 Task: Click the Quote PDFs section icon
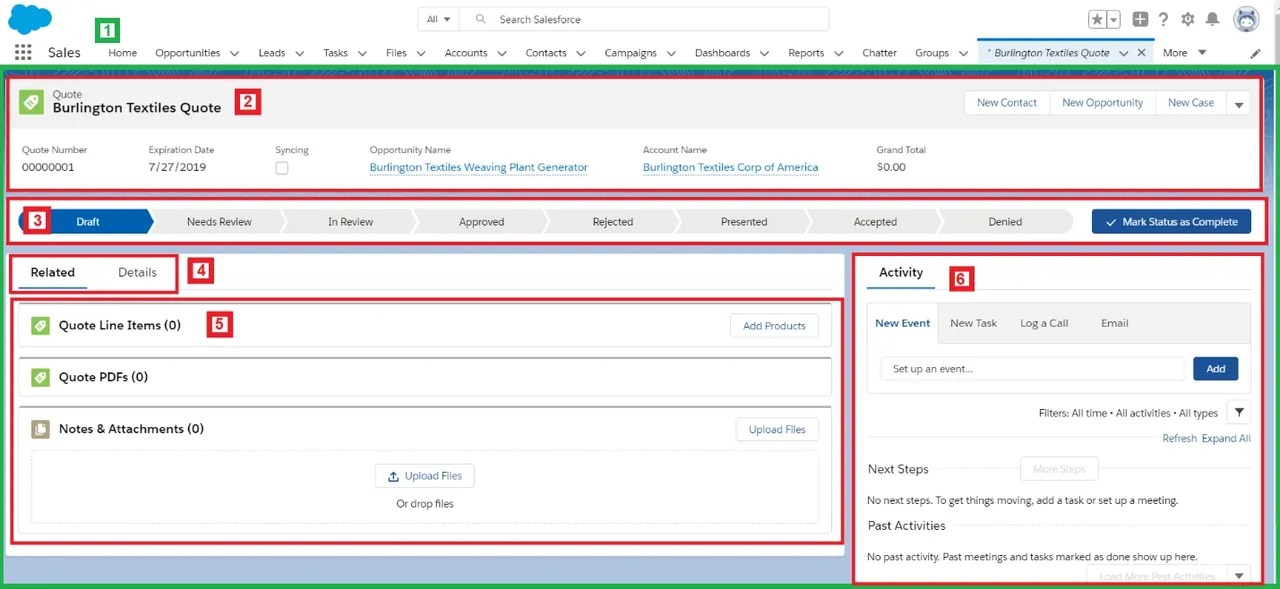coord(38,377)
